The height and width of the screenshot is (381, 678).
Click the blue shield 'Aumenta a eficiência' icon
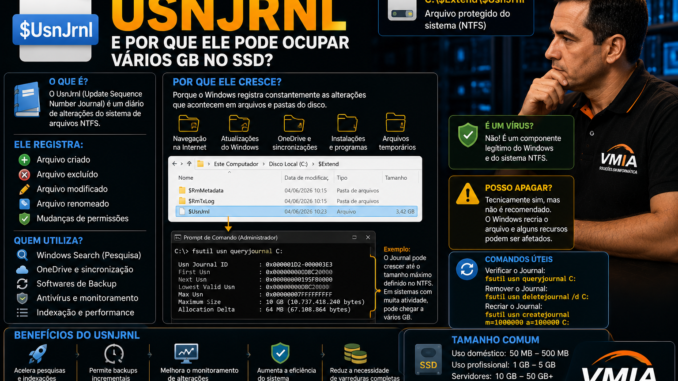(280, 353)
